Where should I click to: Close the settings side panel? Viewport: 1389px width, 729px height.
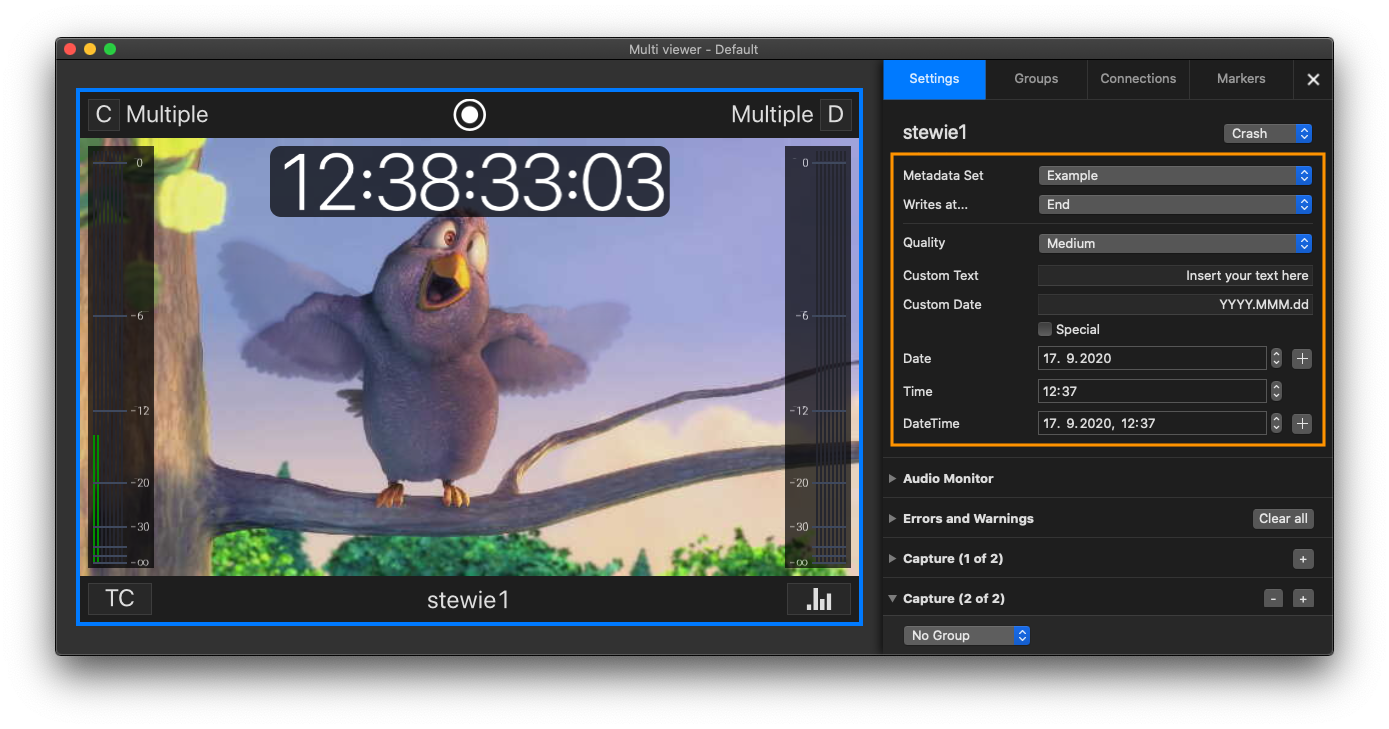[1313, 79]
